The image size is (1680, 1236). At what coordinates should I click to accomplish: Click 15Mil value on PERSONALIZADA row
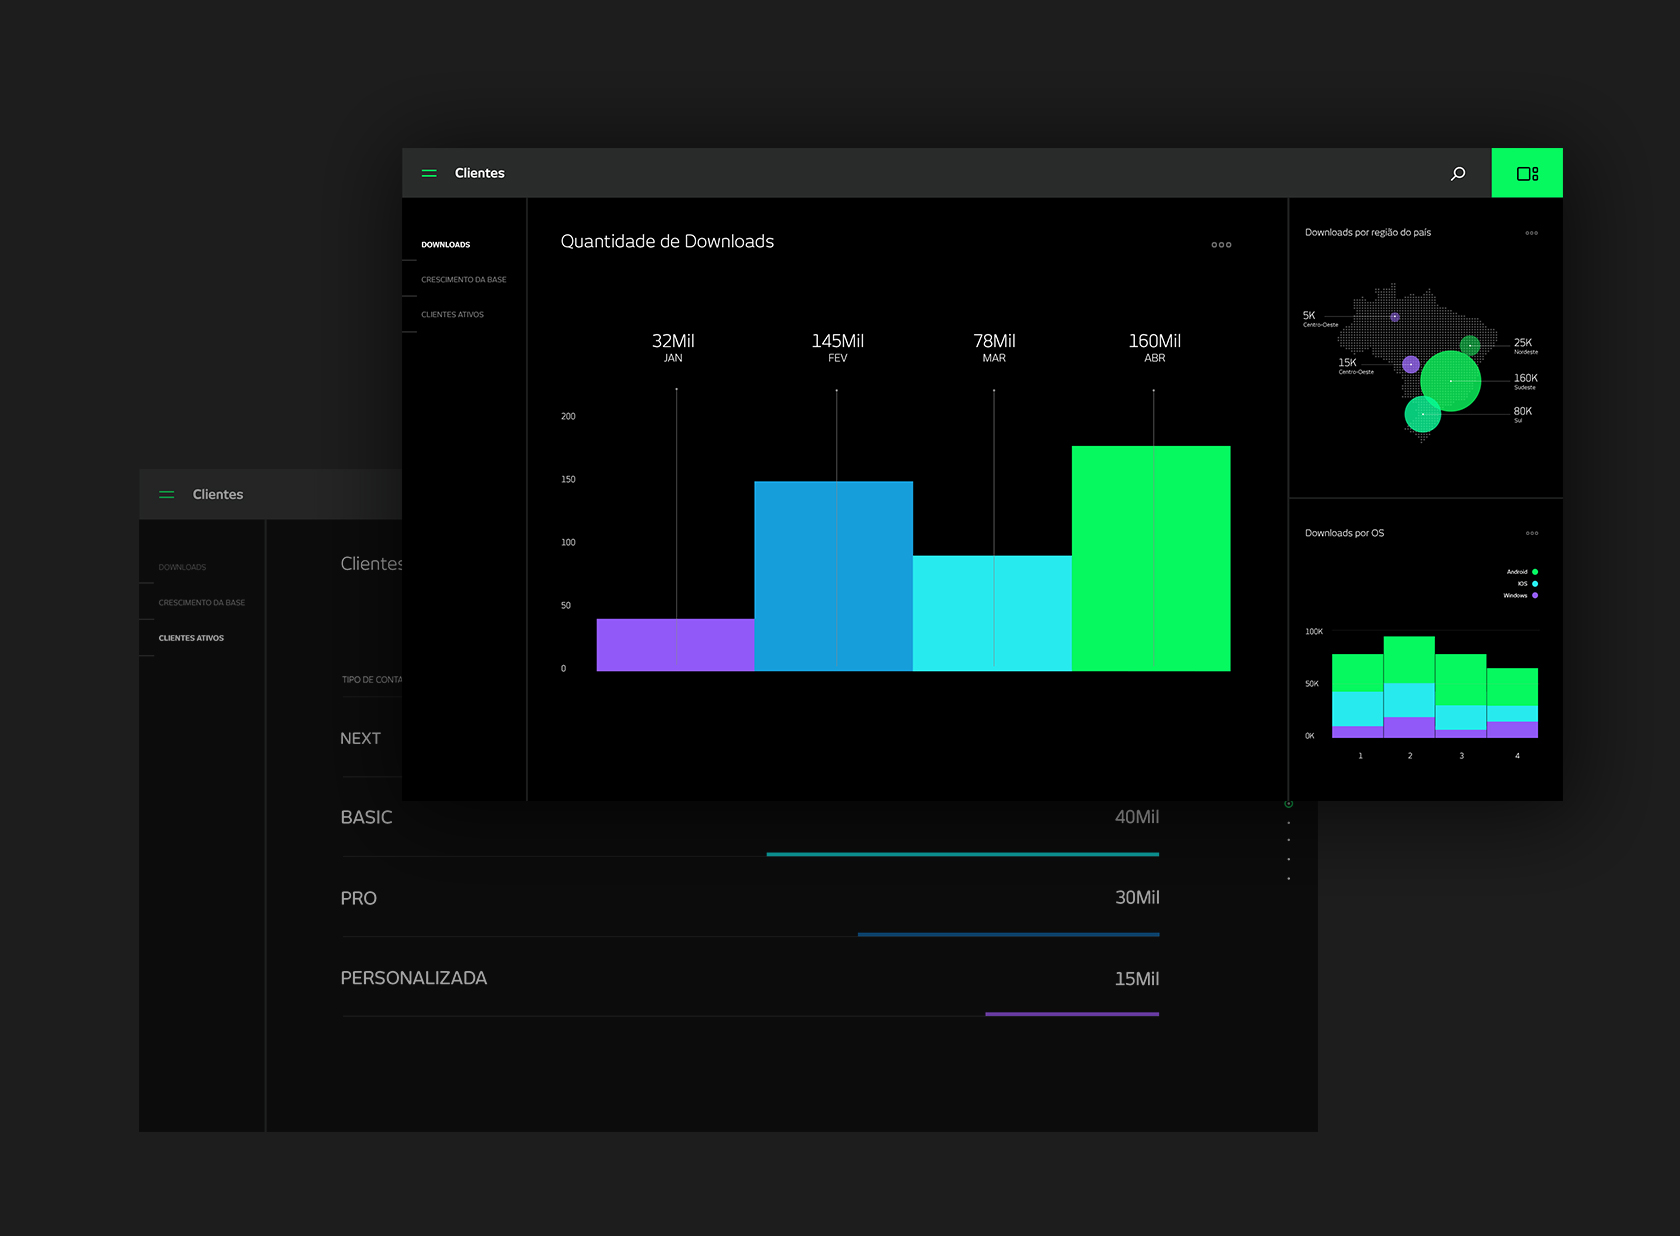coord(1137,979)
